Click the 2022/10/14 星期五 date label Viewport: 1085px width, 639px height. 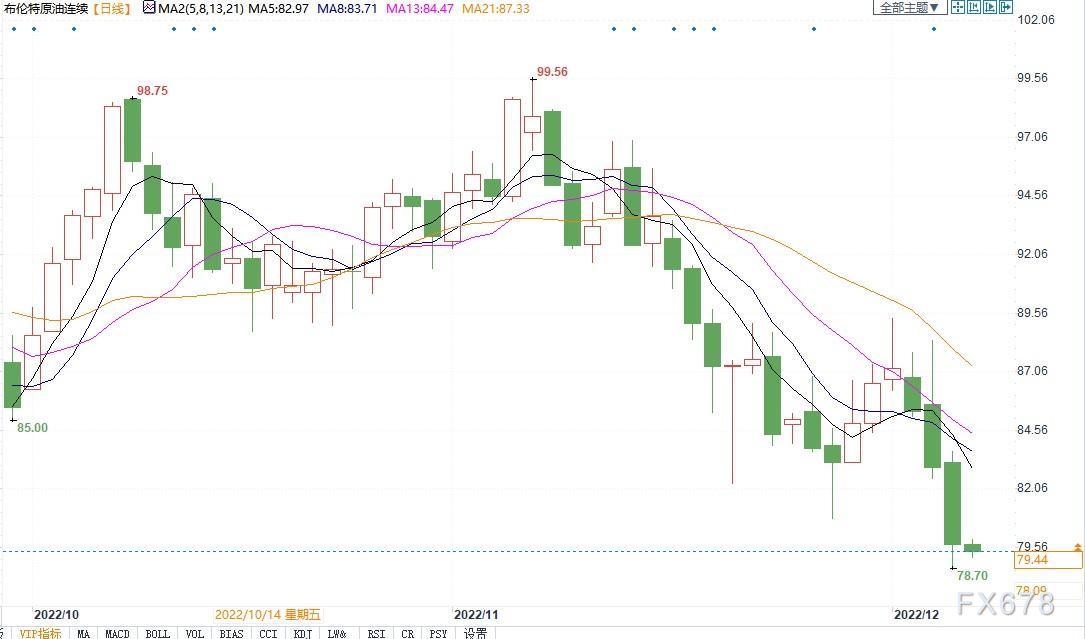pyautogui.click(x=268, y=614)
